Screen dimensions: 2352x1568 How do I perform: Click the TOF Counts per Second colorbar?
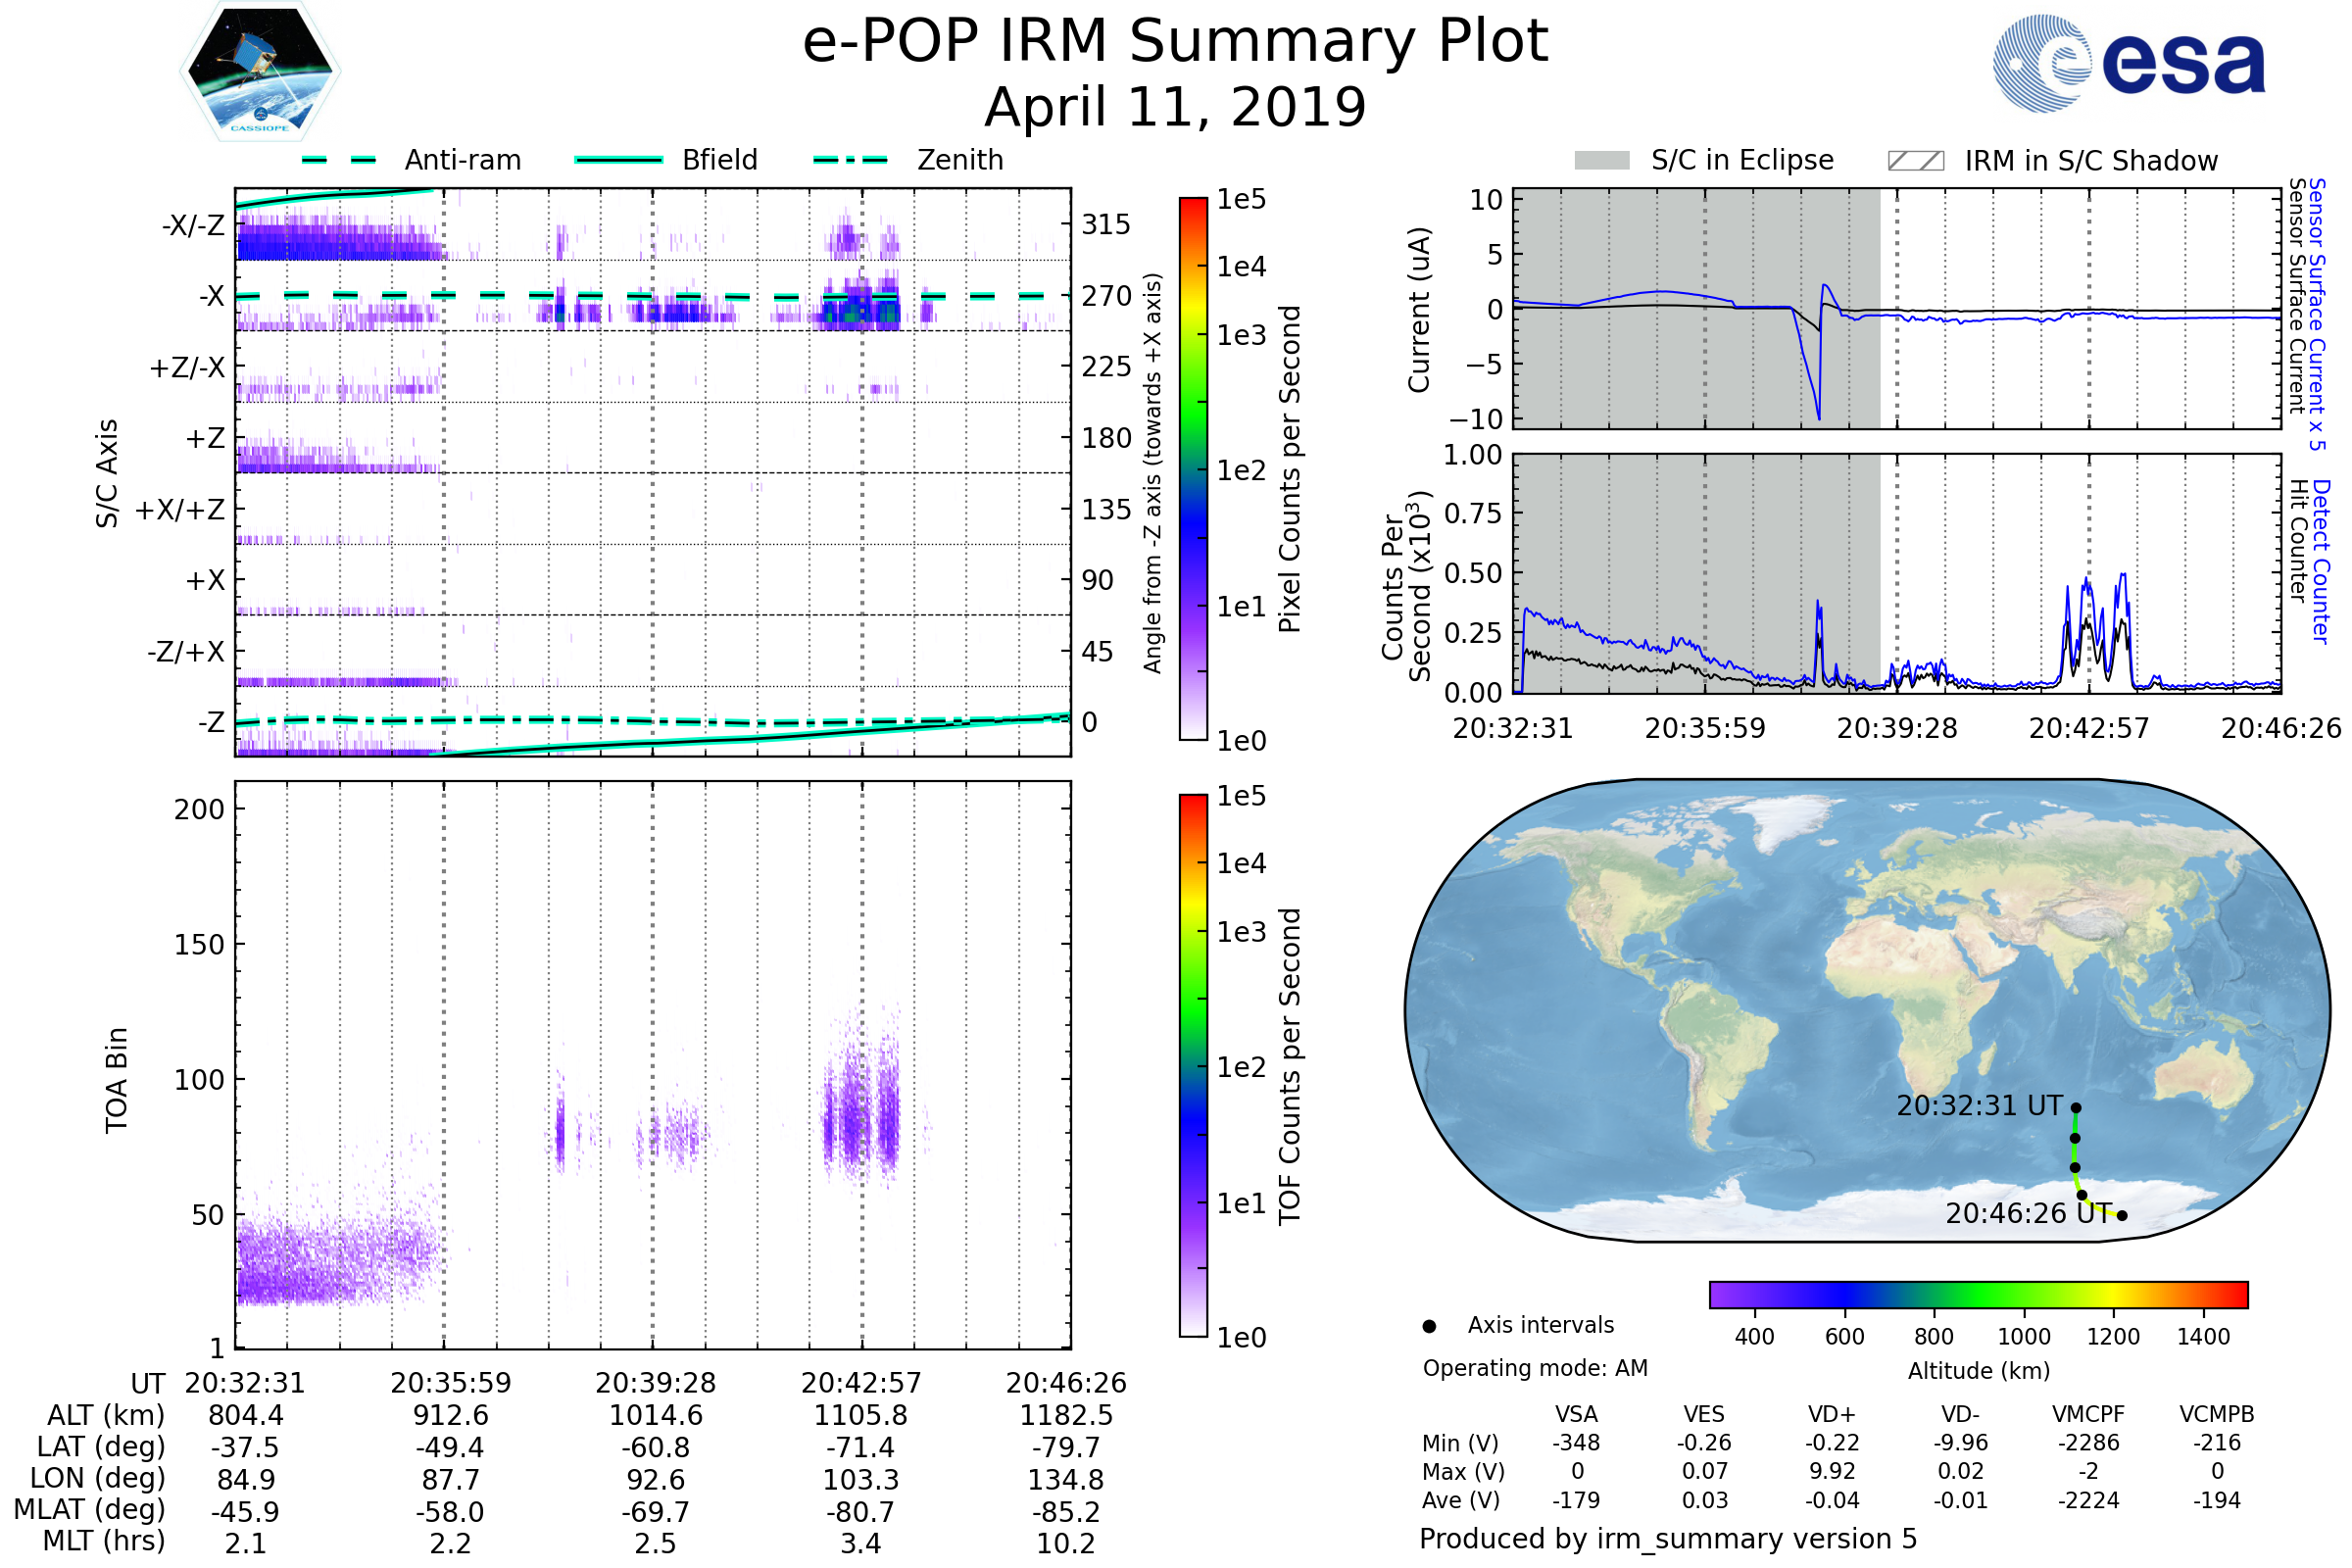tap(1193, 1065)
